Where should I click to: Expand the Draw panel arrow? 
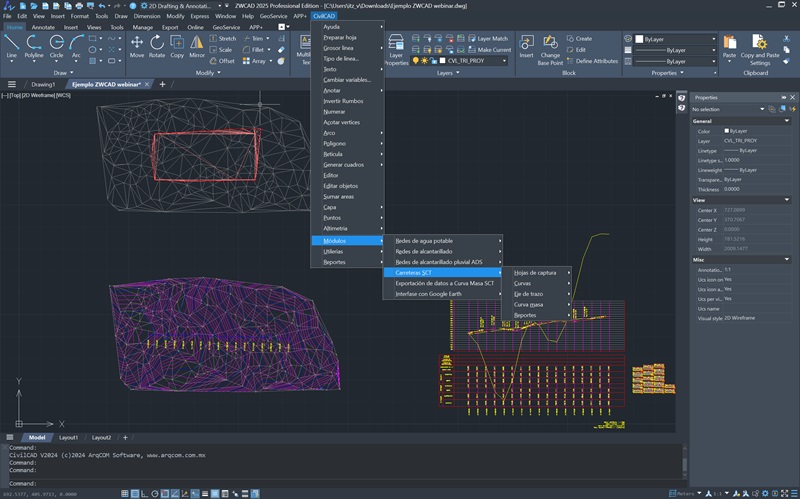71,72
